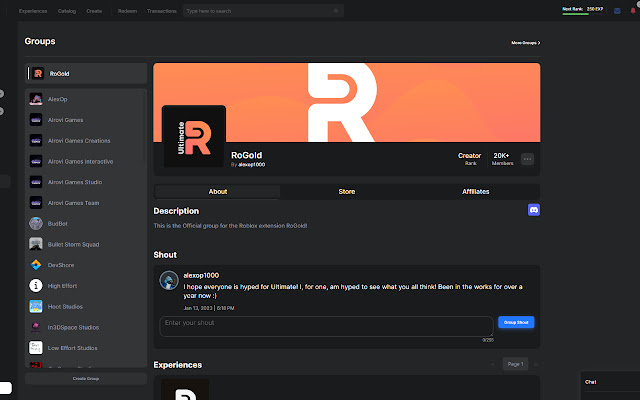Open the Catalog nav item
This screenshot has height=400, width=640.
(67, 11)
